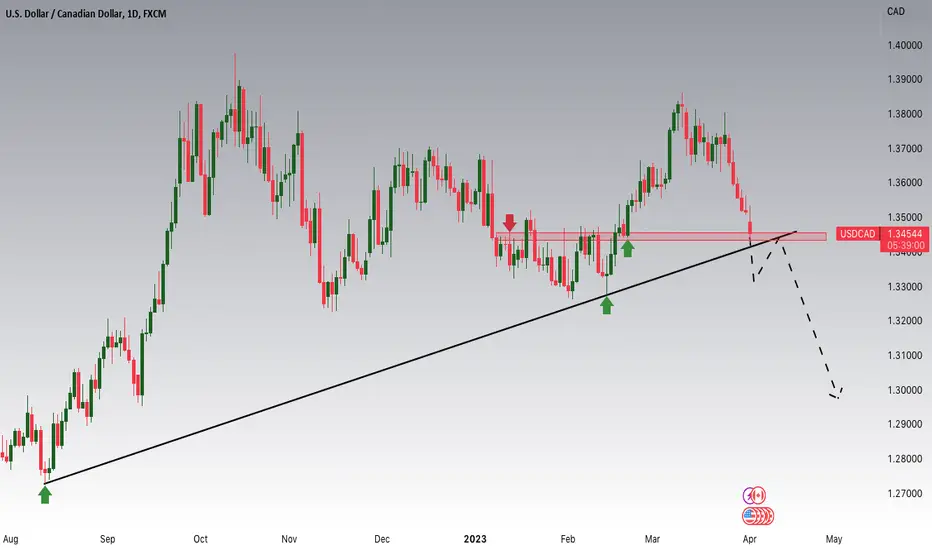Screen dimensions: 932x550
Task: Click the Aug label on time axis
Action: 11,539
